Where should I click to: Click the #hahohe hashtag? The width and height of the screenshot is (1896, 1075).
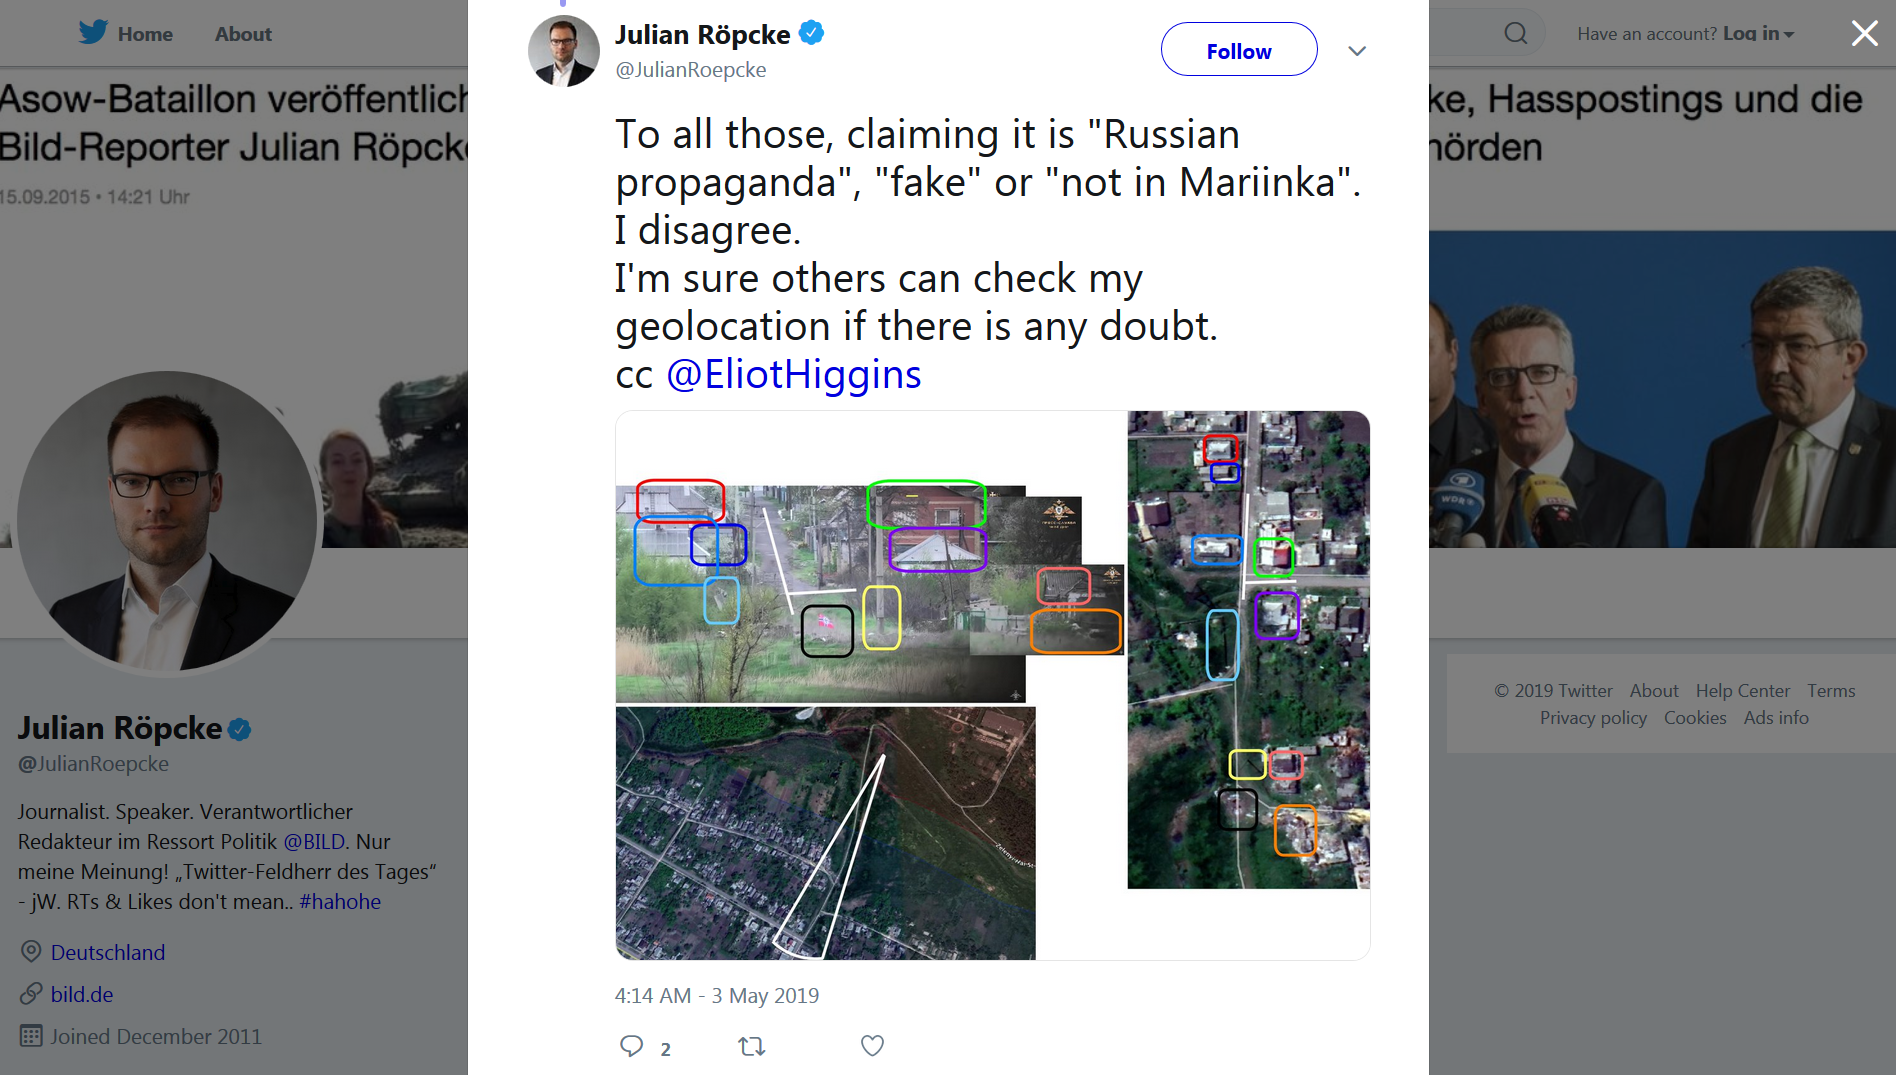[340, 901]
